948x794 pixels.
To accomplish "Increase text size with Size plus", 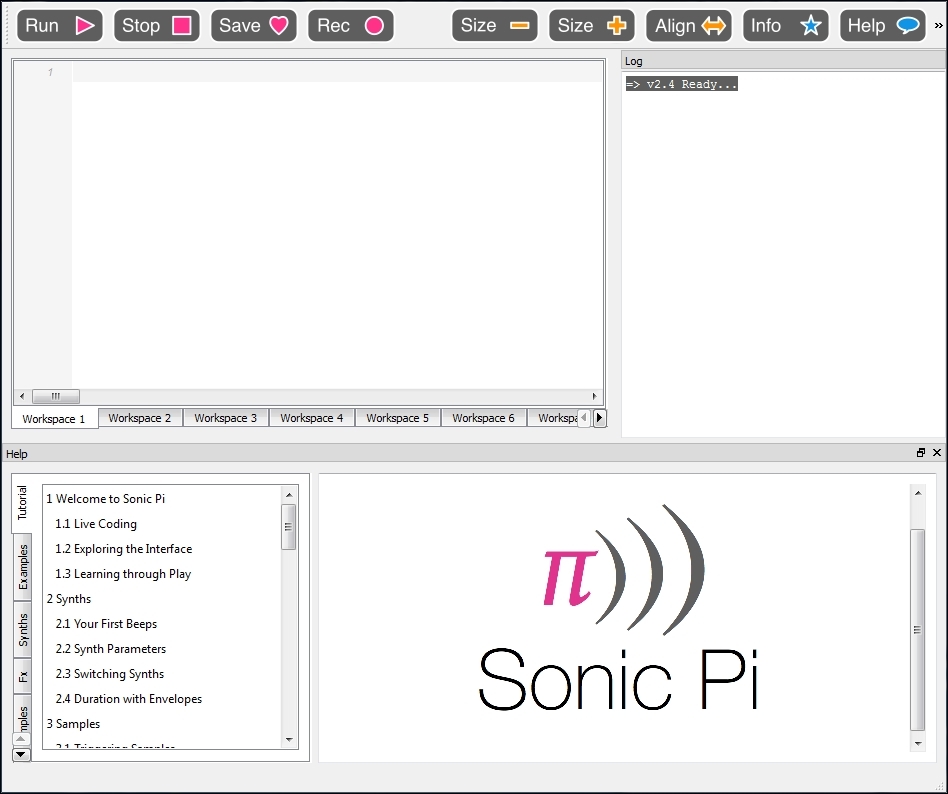I will [592, 25].
